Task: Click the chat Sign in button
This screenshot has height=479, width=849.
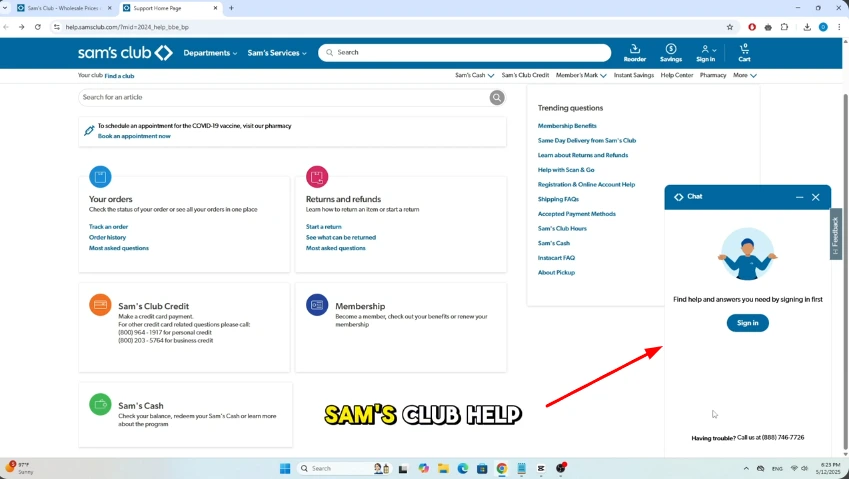Action: click(x=747, y=323)
